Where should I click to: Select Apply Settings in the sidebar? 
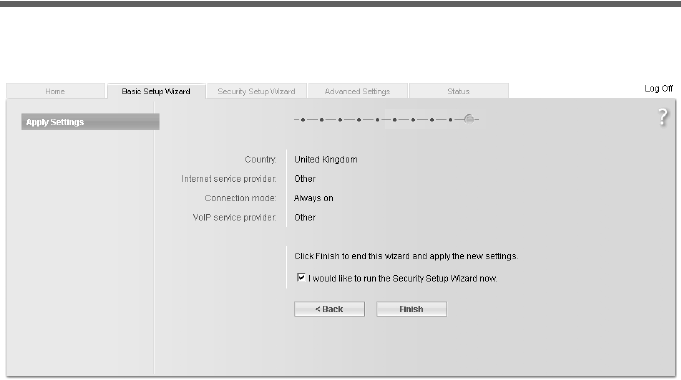(90, 122)
